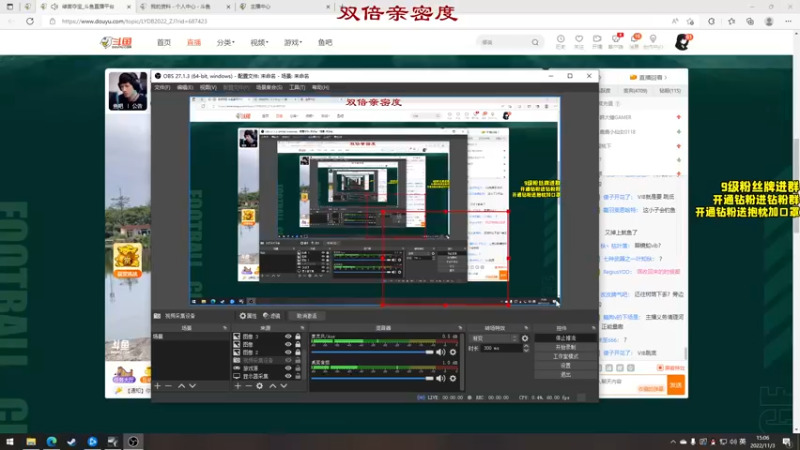This screenshot has height=450, width=800.
Task: Open source properties gear below the Sources list
Action: click(260, 386)
